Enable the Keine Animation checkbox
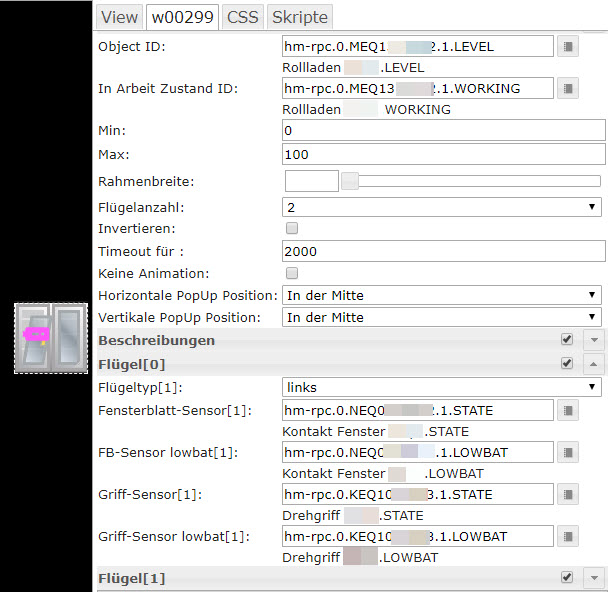This screenshot has height=592, width=608. click(292, 273)
